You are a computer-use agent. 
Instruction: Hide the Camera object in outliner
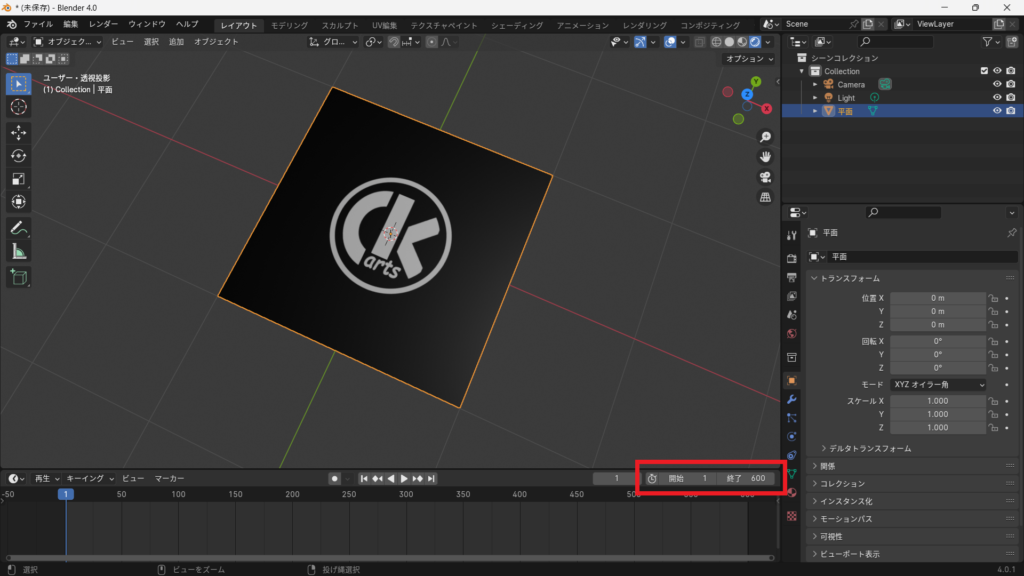(996, 84)
